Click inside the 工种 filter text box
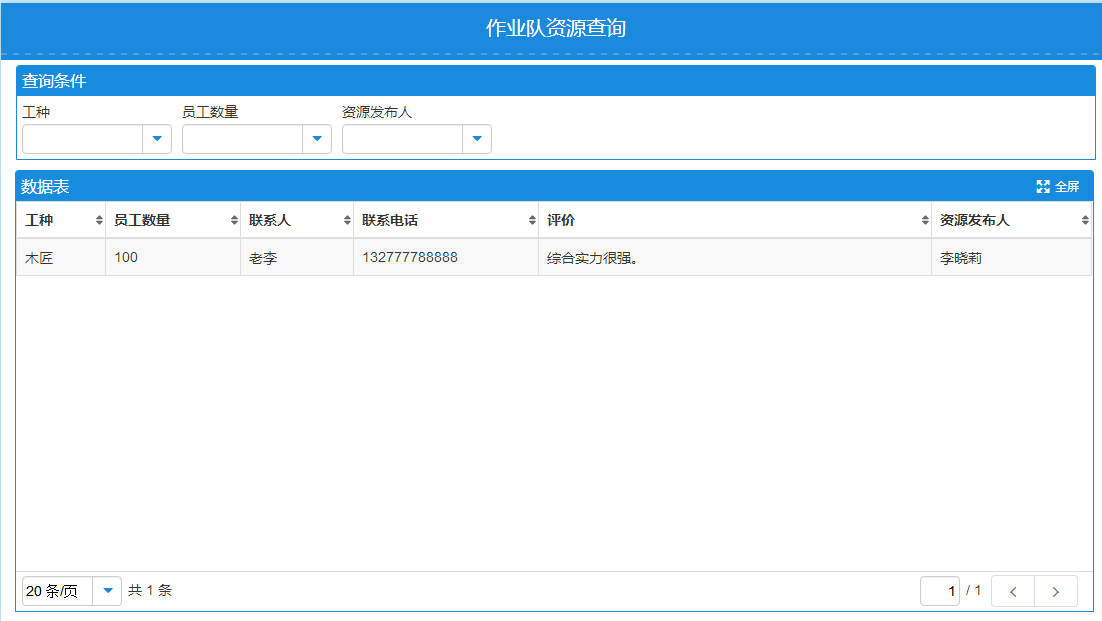The image size is (1102, 621). coord(83,139)
